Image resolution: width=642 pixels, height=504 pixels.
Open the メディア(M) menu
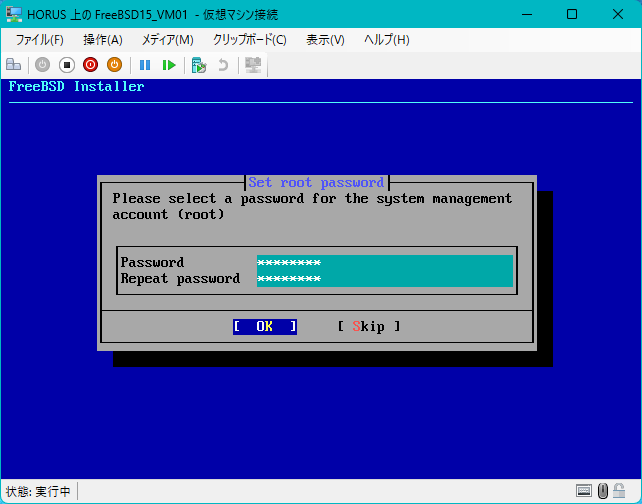[x=167, y=40]
